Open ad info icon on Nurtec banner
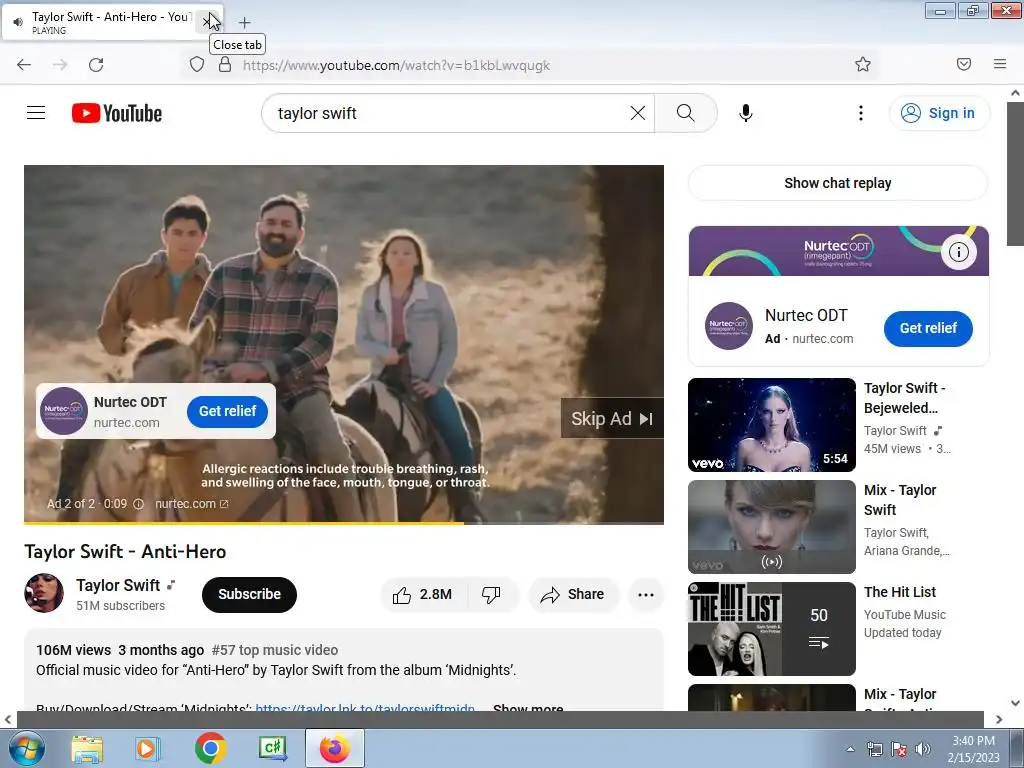Image resolution: width=1024 pixels, height=768 pixels. pyautogui.click(x=958, y=251)
